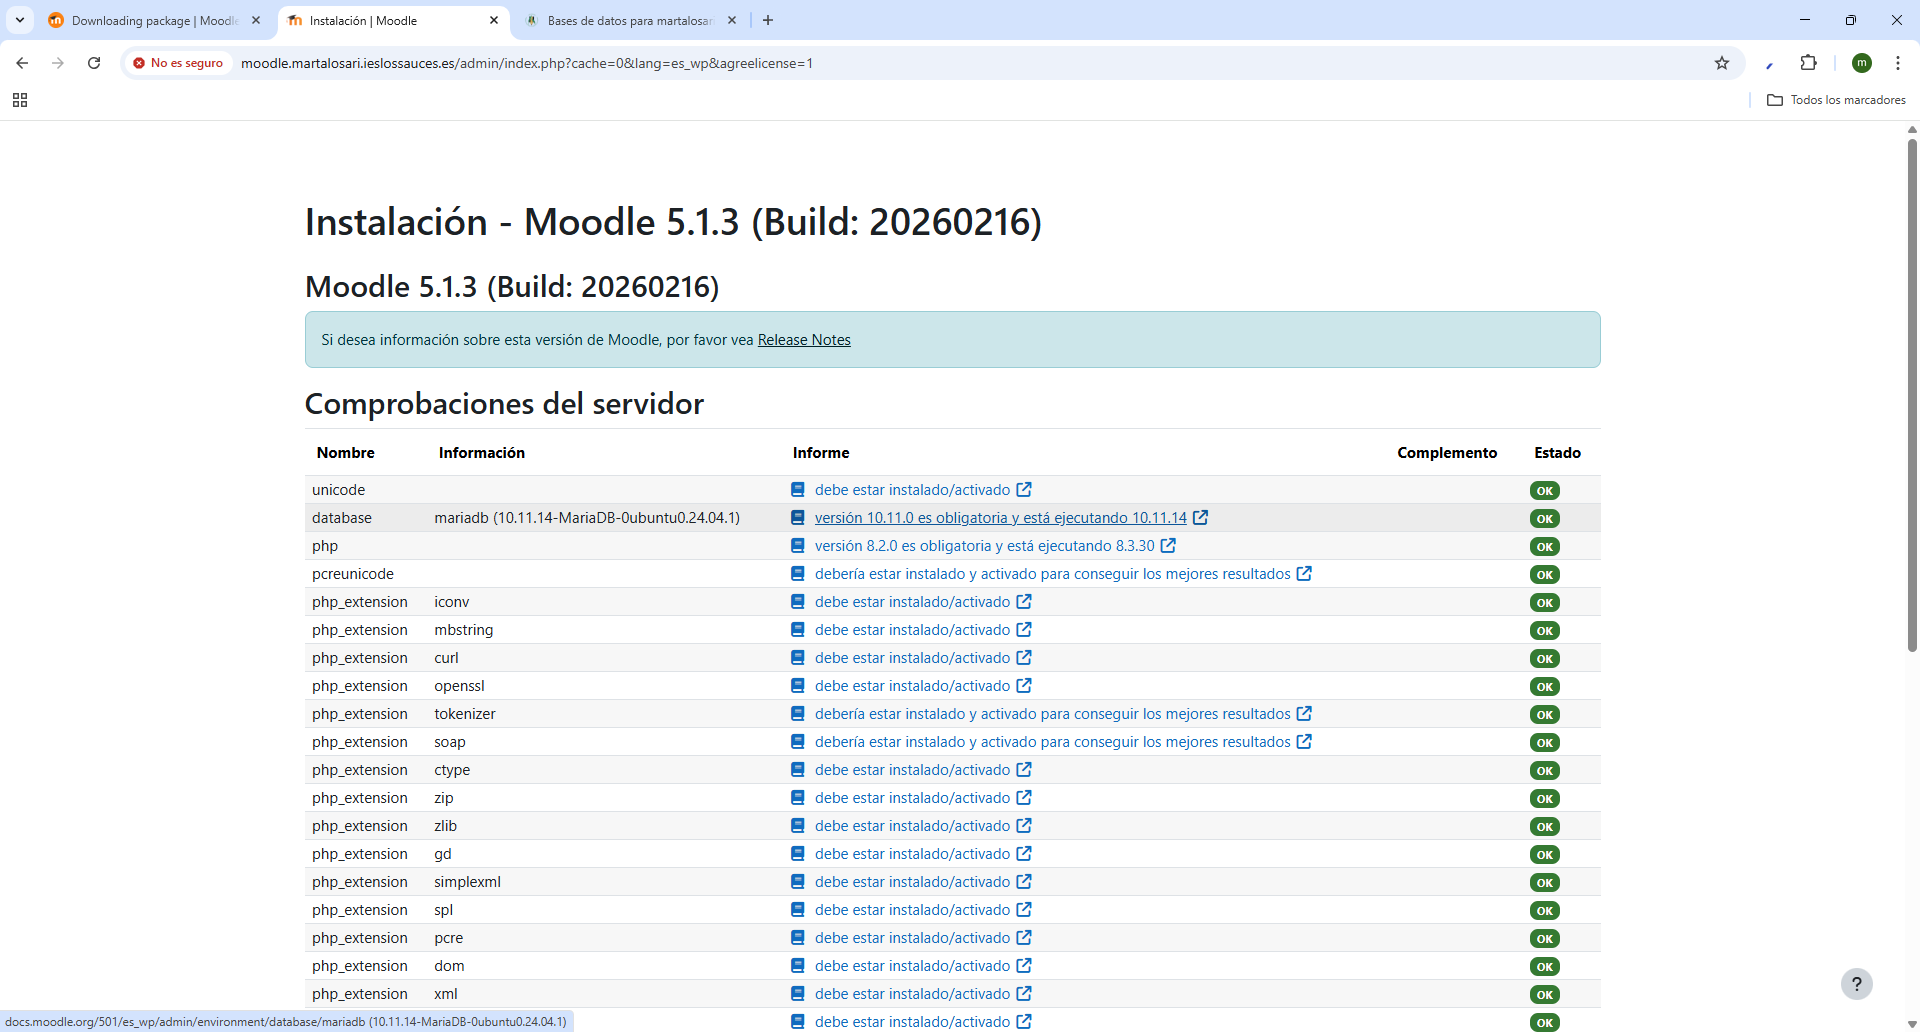Open the help question mark button

pos(1857,984)
